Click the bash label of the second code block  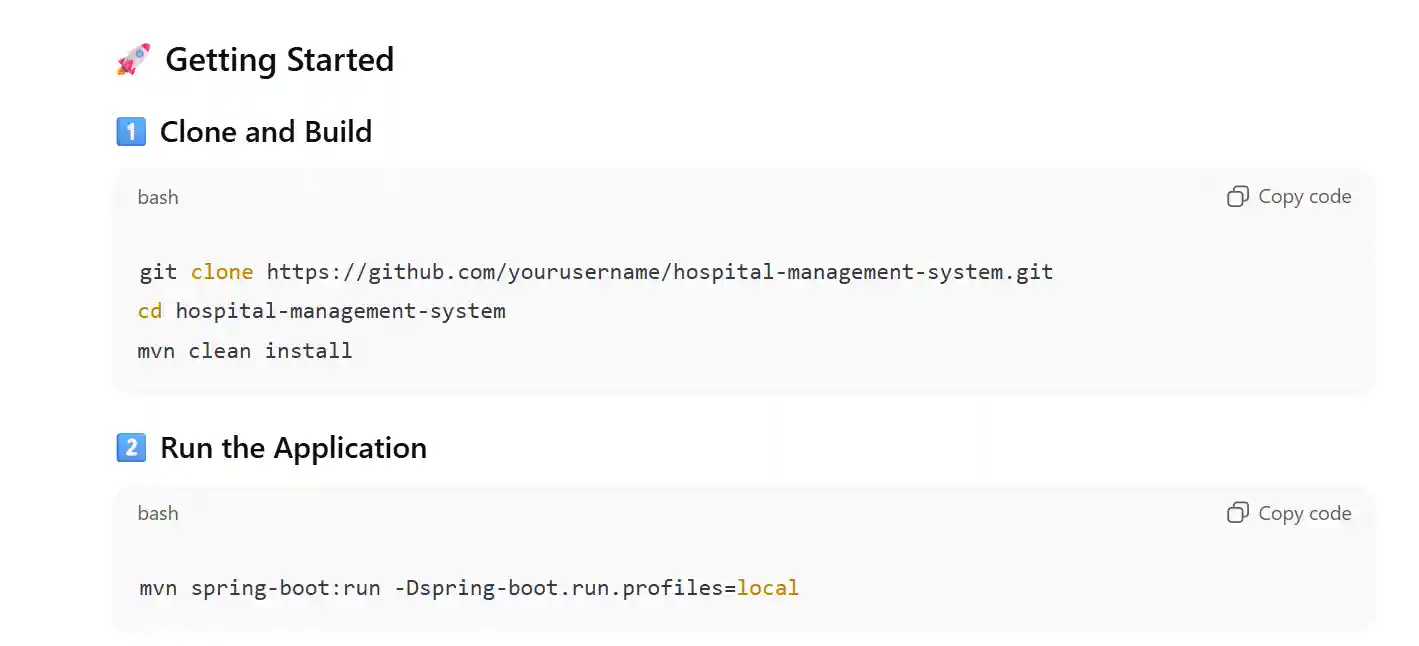(x=158, y=513)
